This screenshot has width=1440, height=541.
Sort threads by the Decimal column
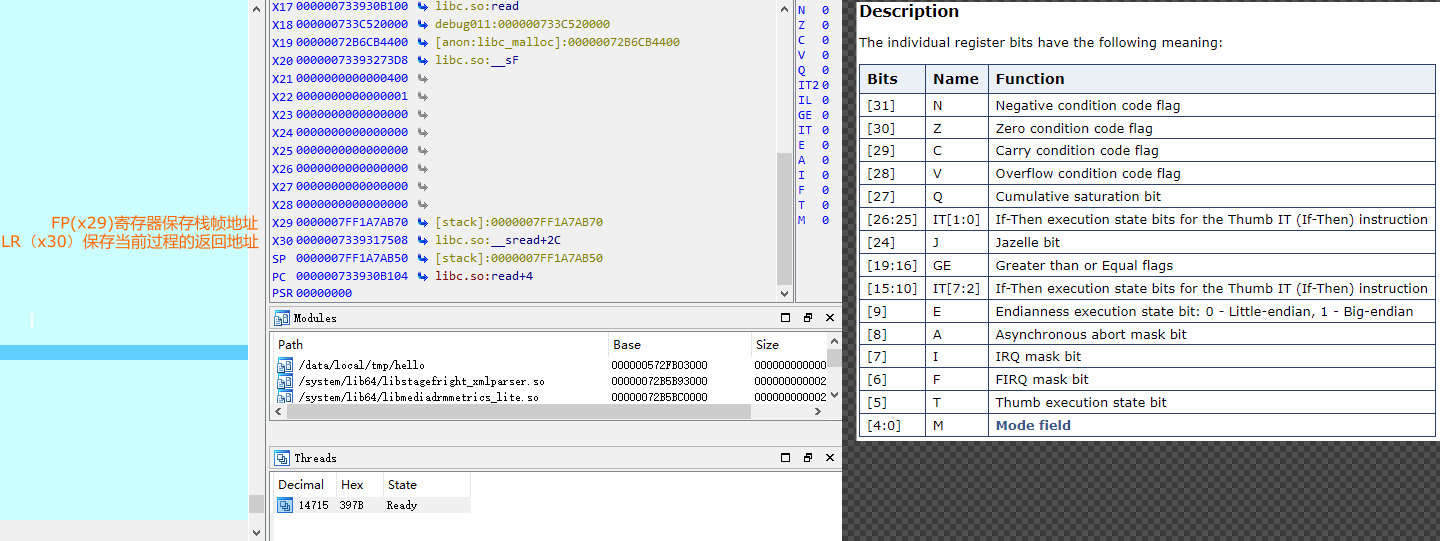coord(303,484)
